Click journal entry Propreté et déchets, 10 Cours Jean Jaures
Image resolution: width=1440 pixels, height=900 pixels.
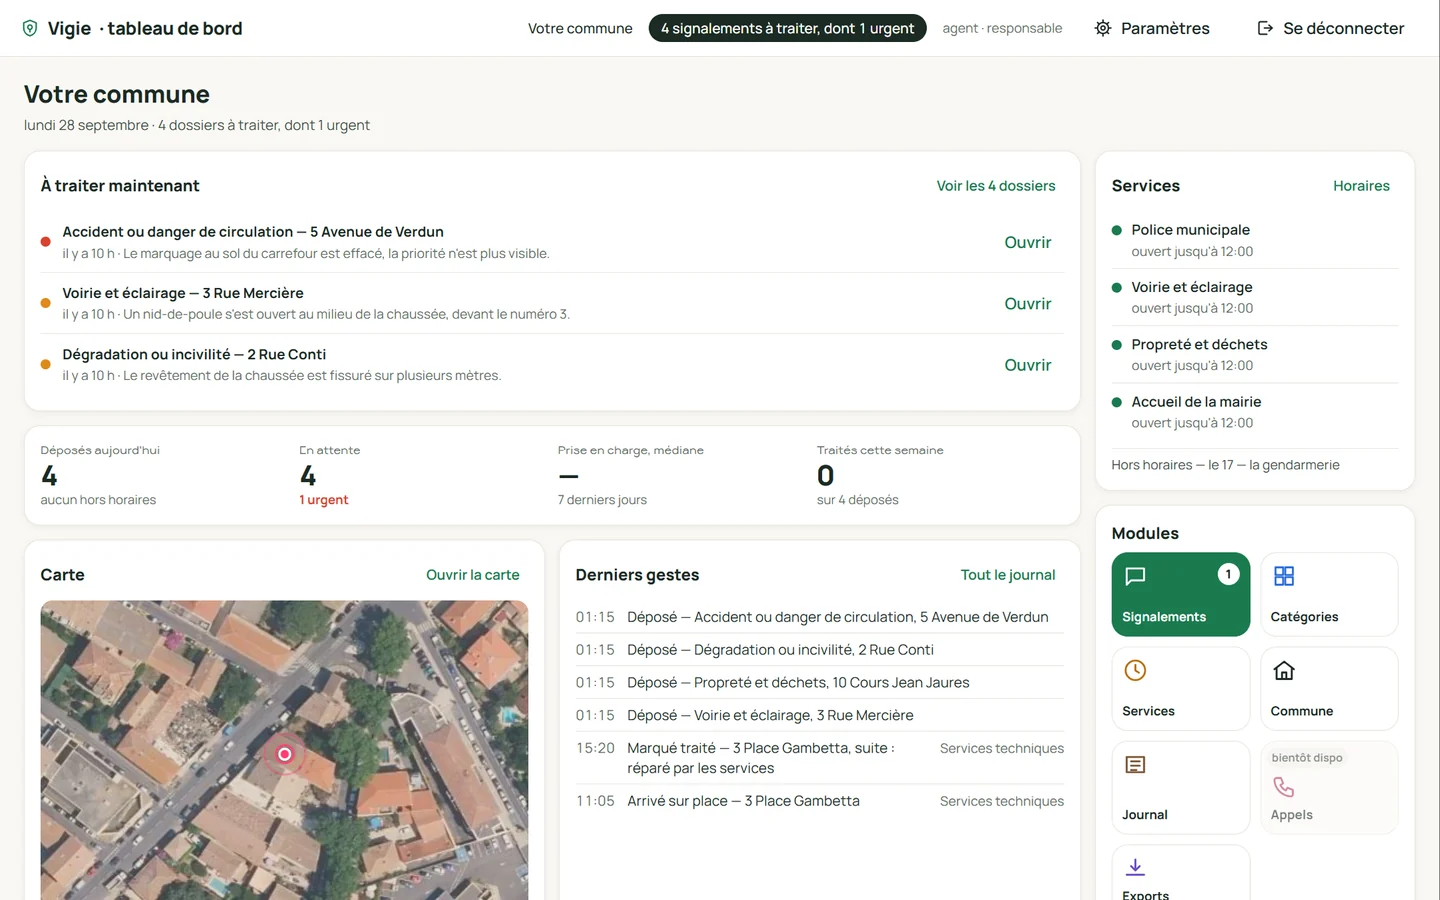tap(819, 683)
